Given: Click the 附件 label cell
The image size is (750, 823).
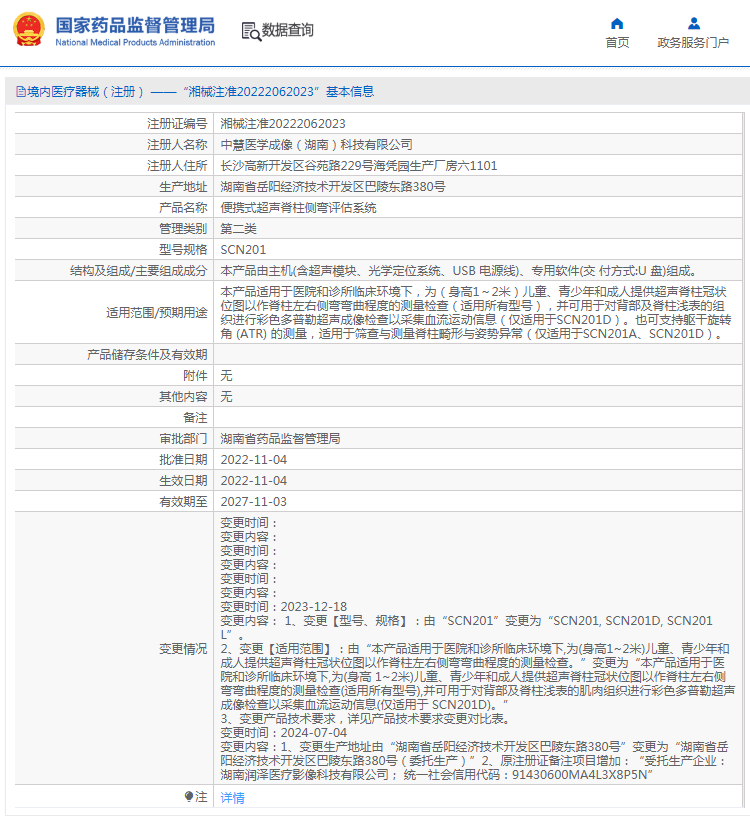Looking at the screenshot, I should click(113, 376).
